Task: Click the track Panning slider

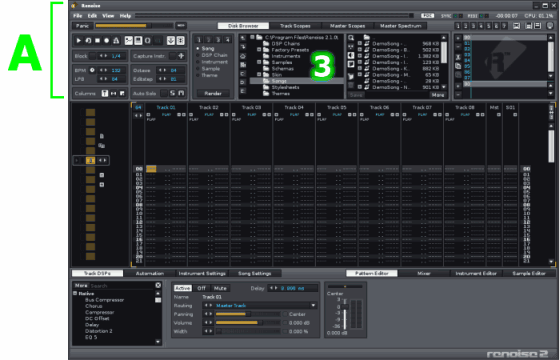Action: pos(247,314)
